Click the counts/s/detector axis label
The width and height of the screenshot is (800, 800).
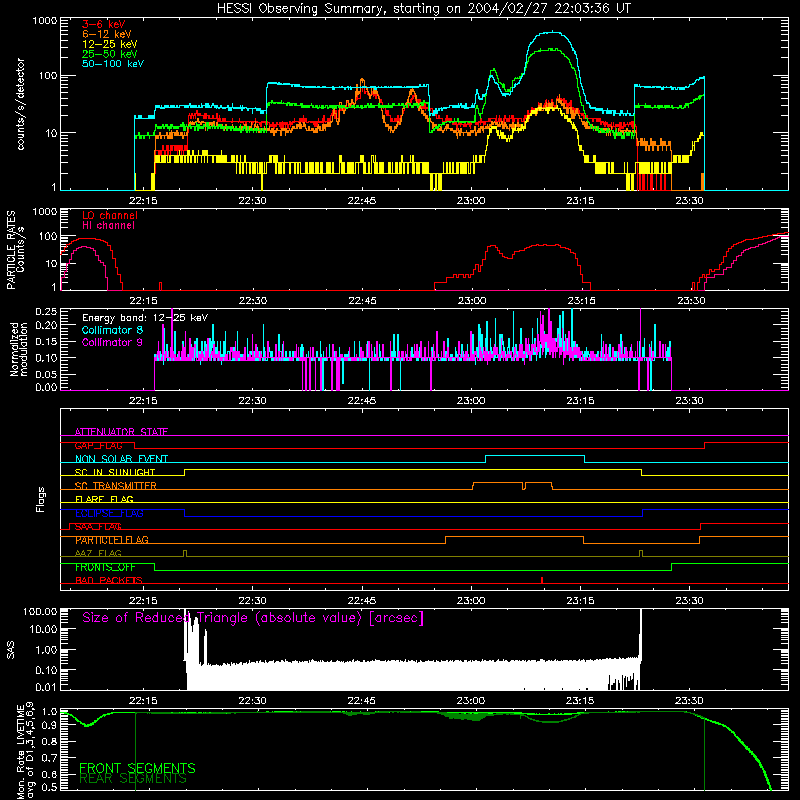pyautogui.click(x=20, y=104)
